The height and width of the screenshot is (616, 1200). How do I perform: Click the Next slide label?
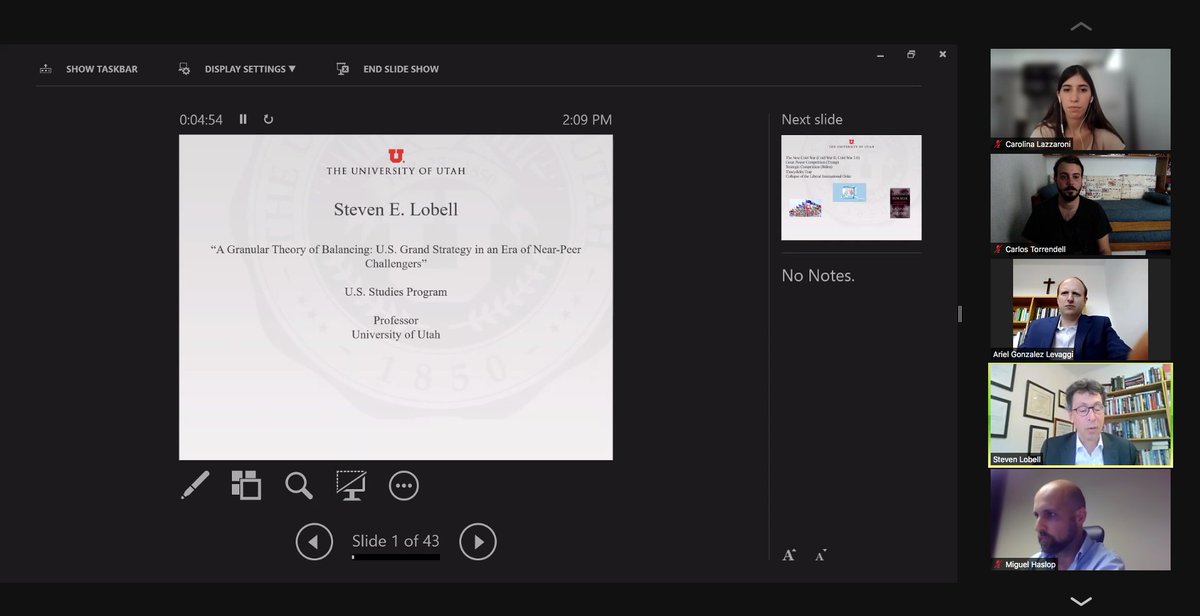[x=812, y=119]
